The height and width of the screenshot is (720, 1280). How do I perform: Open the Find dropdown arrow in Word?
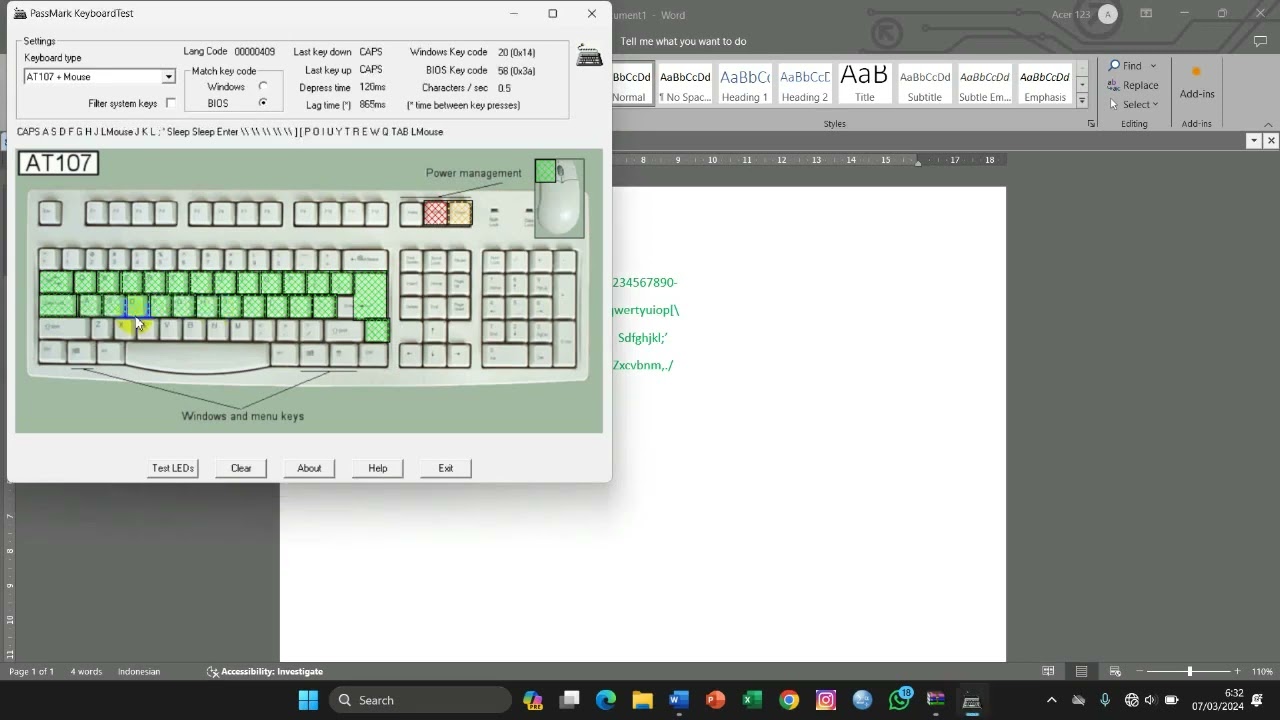click(1153, 66)
